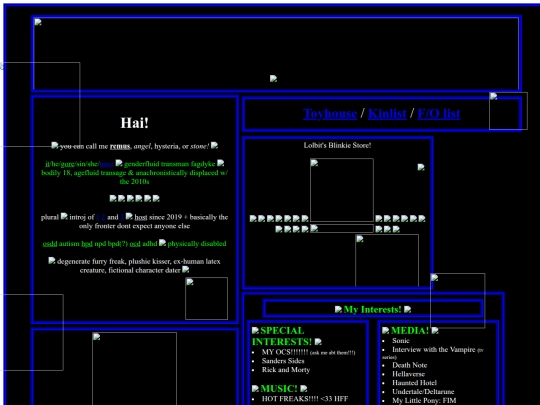Click broken image before 'physically disabled'
This screenshot has height=405, width=540.
click(163, 243)
